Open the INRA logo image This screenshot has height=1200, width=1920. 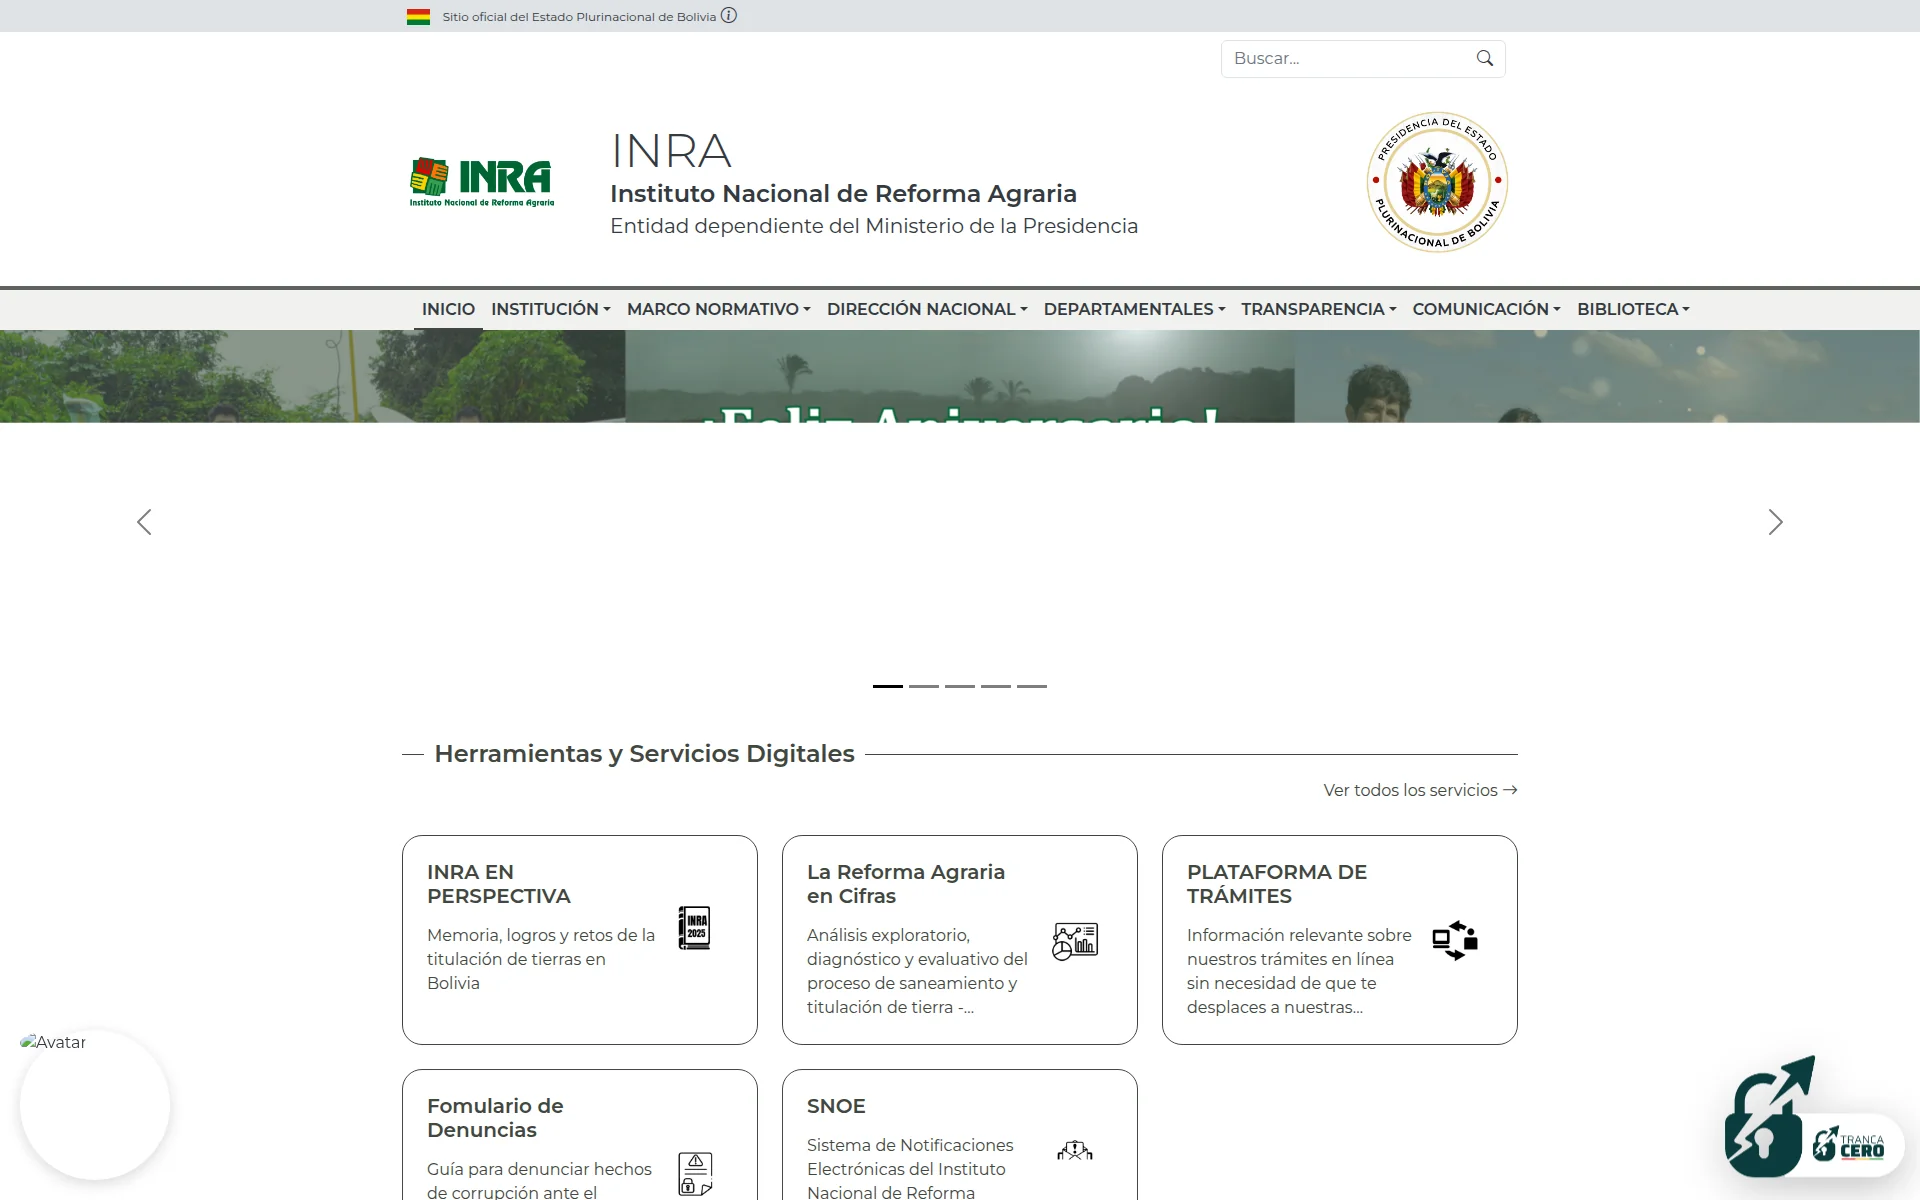[x=482, y=182]
